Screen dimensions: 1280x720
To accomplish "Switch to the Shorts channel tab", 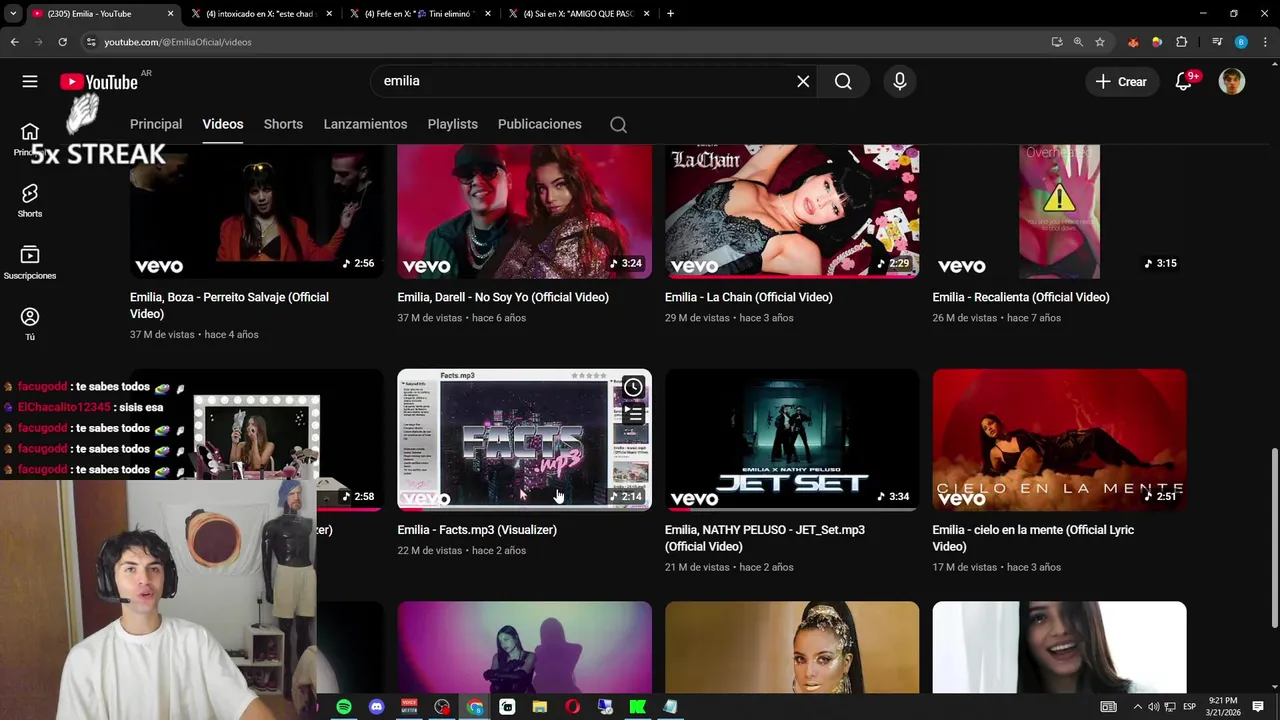I will 283,124.
